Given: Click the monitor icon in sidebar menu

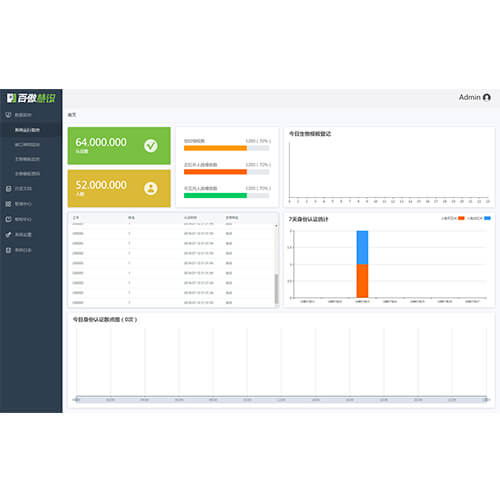Looking at the screenshot, I should click(x=9, y=115).
